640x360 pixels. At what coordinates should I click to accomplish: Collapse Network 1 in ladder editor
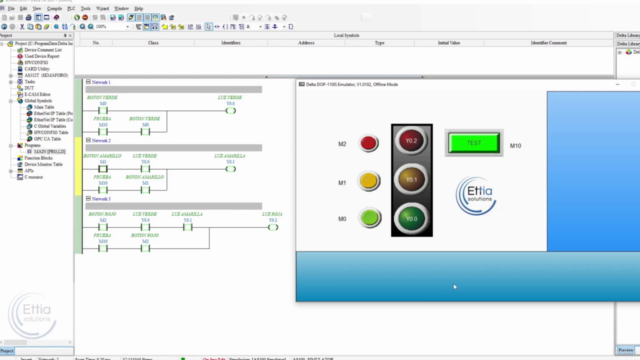88,82
